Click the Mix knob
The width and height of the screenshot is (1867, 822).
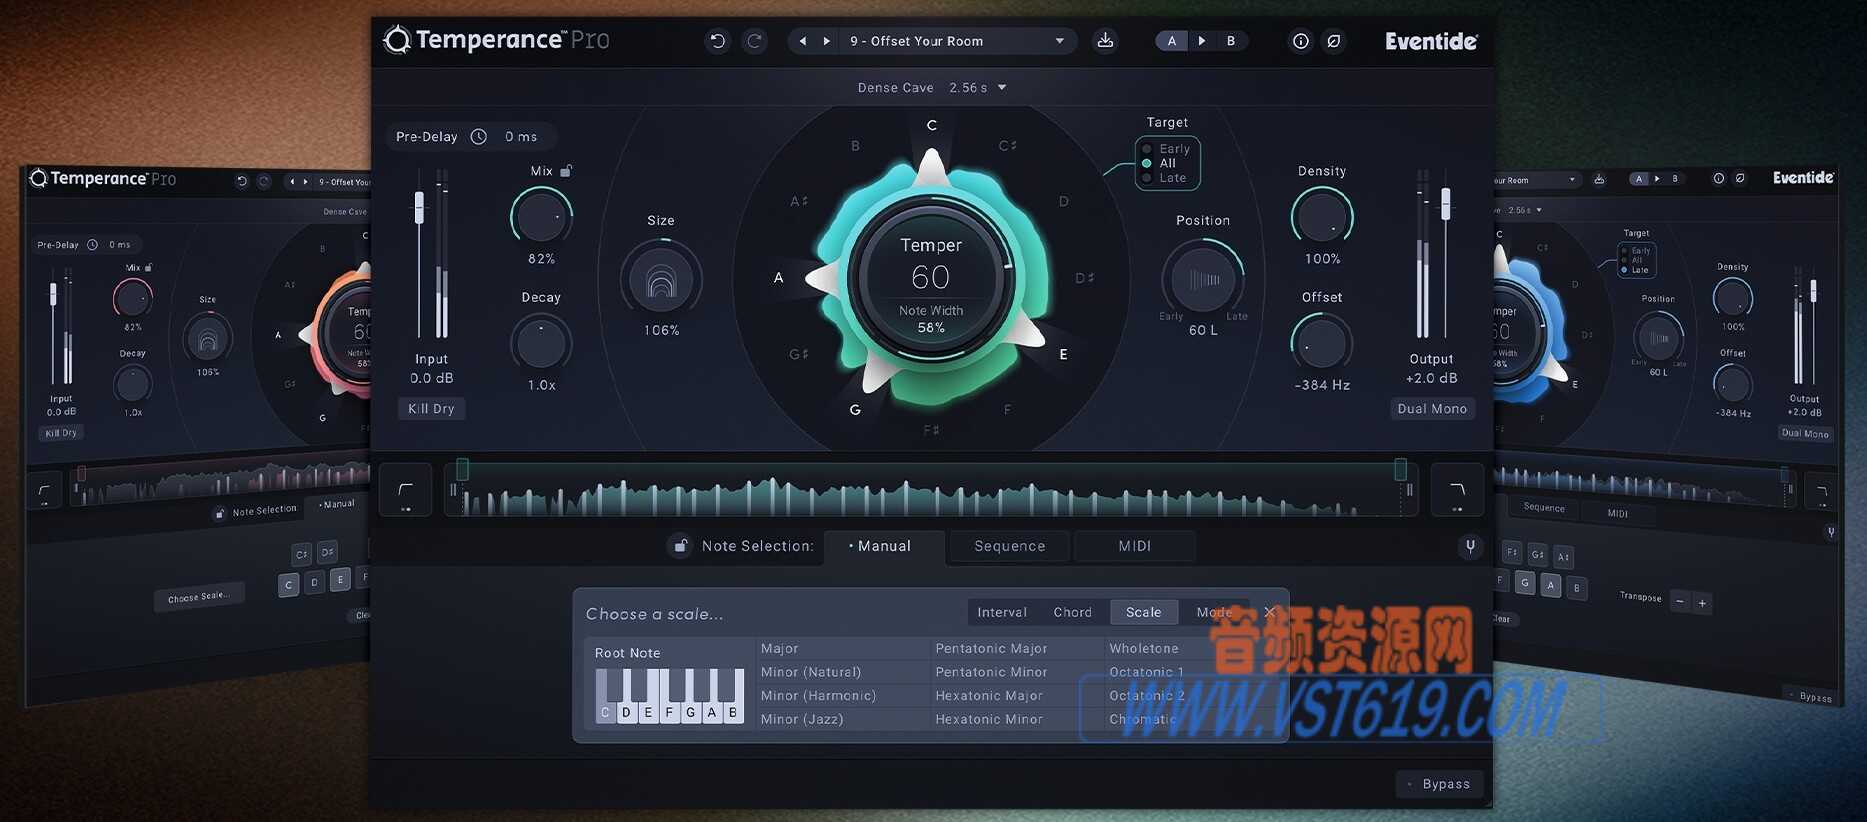tap(541, 216)
